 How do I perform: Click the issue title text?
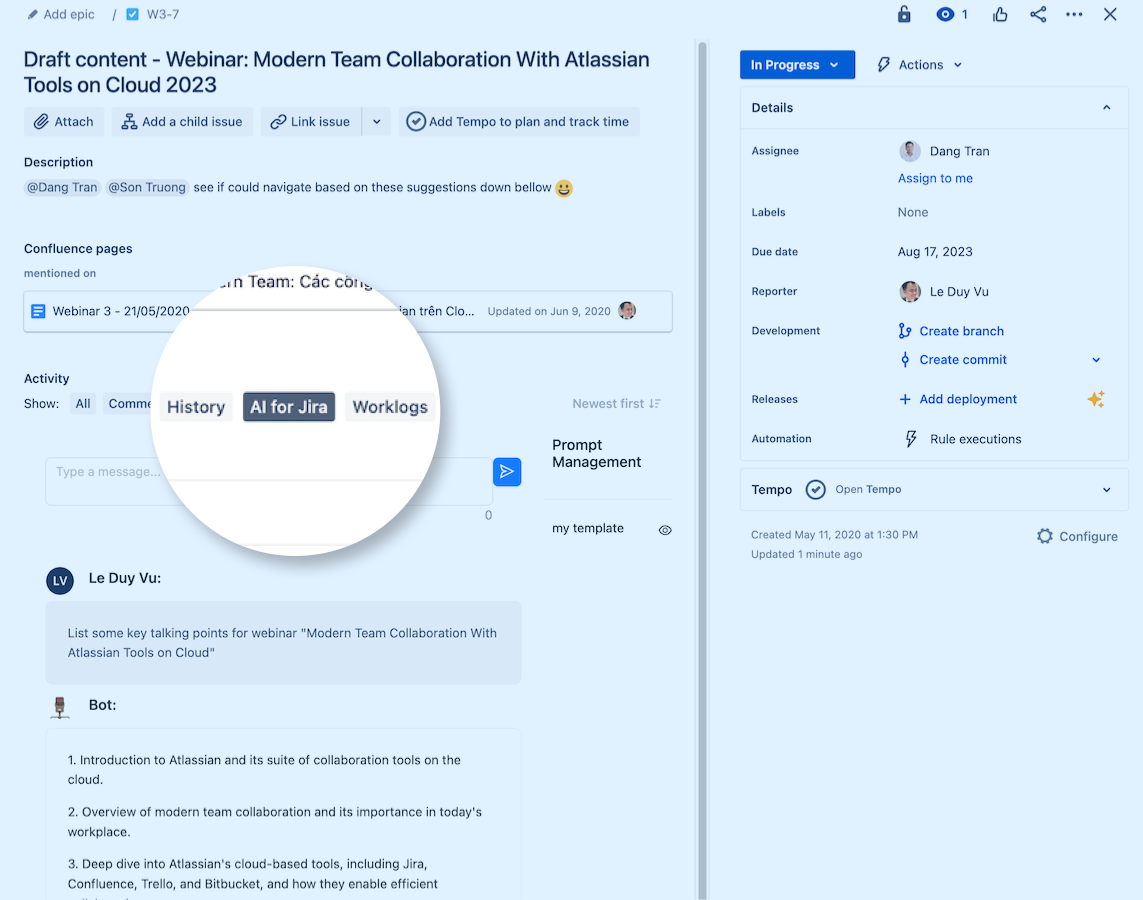[336, 72]
